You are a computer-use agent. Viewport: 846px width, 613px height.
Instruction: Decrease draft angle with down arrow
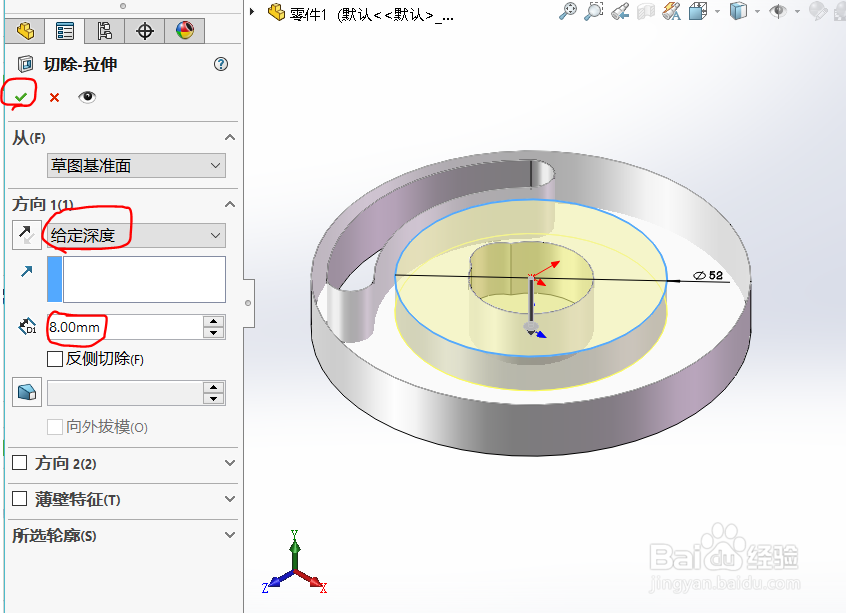pyautogui.click(x=214, y=399)
